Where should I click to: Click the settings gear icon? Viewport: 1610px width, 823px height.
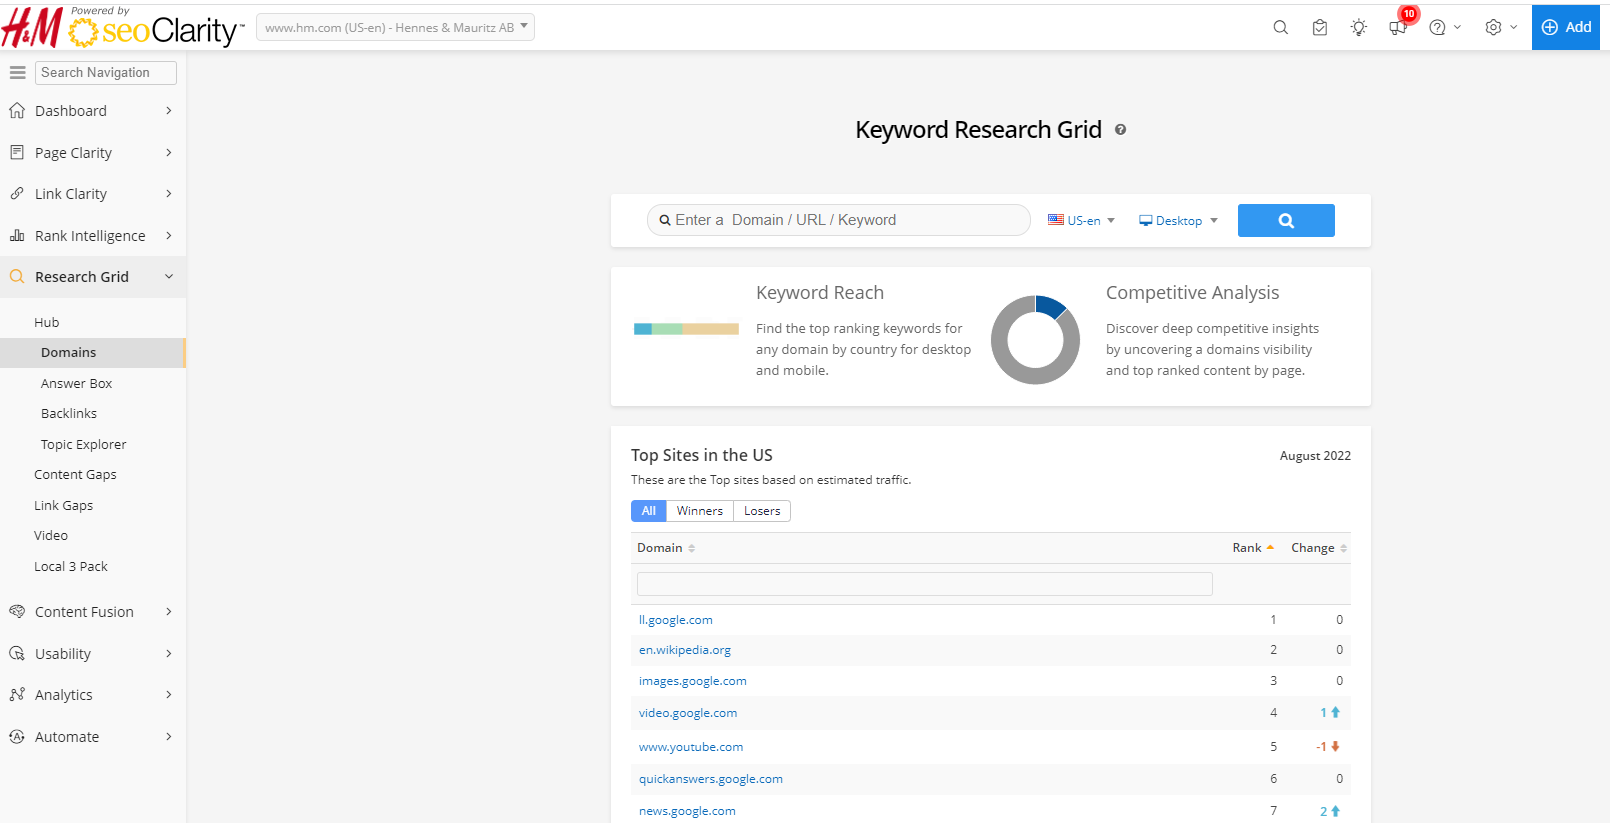coord(1493,28)
